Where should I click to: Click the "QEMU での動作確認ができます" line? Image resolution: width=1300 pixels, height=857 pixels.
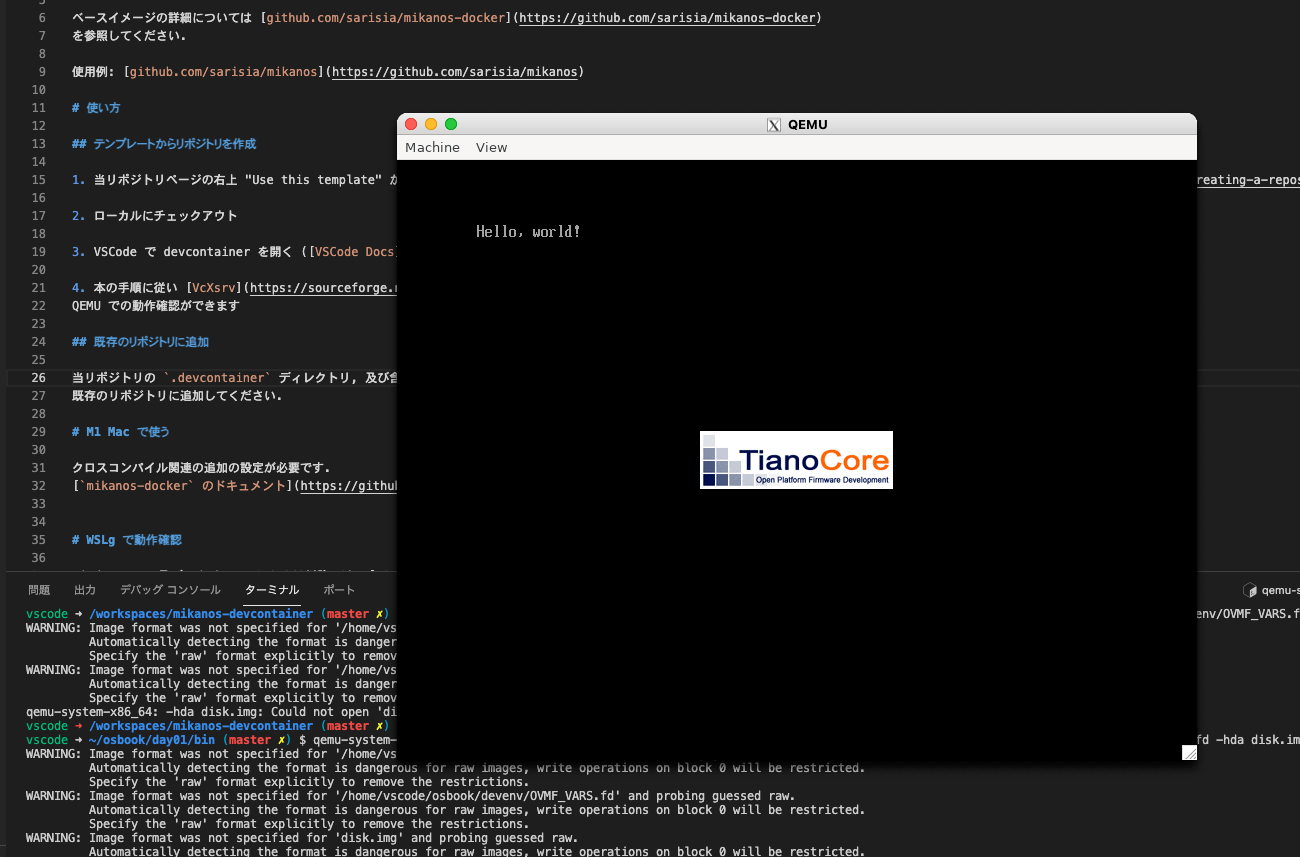point(156,306)
